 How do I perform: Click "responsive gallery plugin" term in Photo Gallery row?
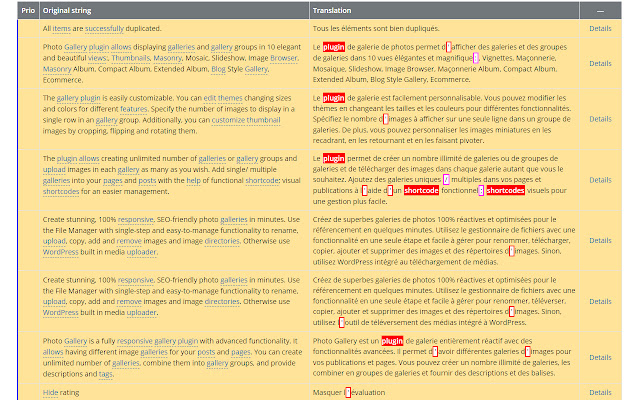(x=158, y=341)
